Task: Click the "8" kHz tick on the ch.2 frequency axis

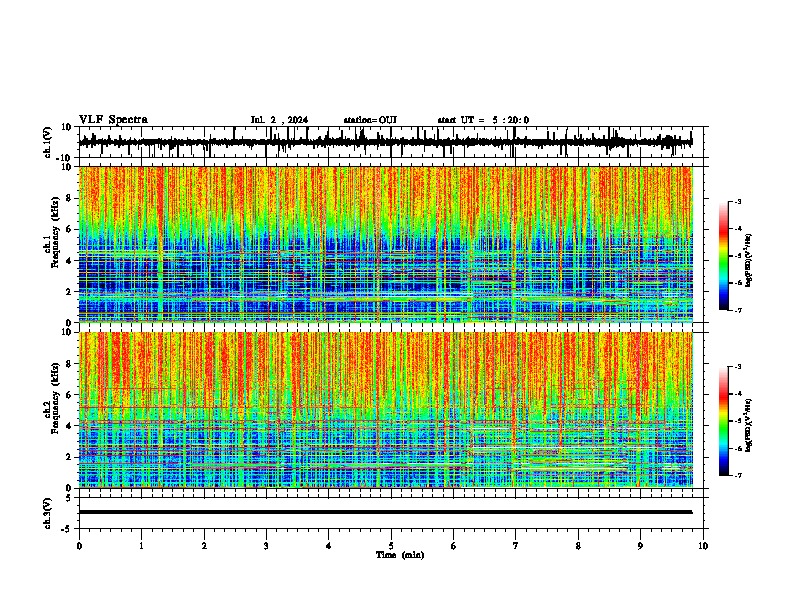Action: [x=69, y=364]
